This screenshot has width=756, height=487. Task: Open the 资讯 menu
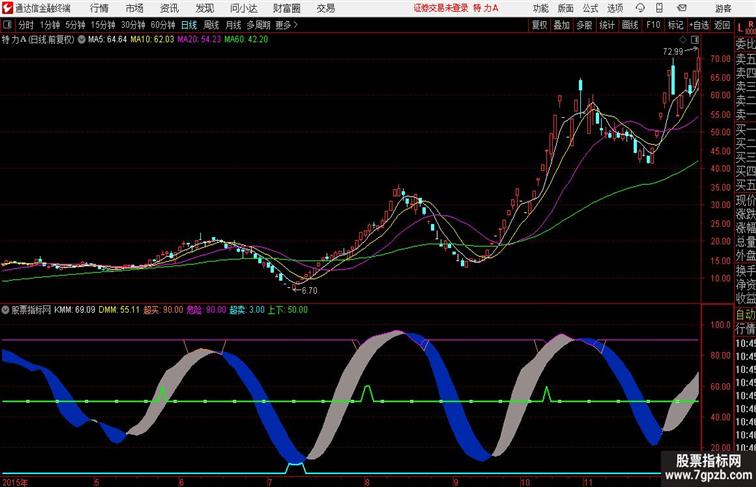click(x=169, y=8)
